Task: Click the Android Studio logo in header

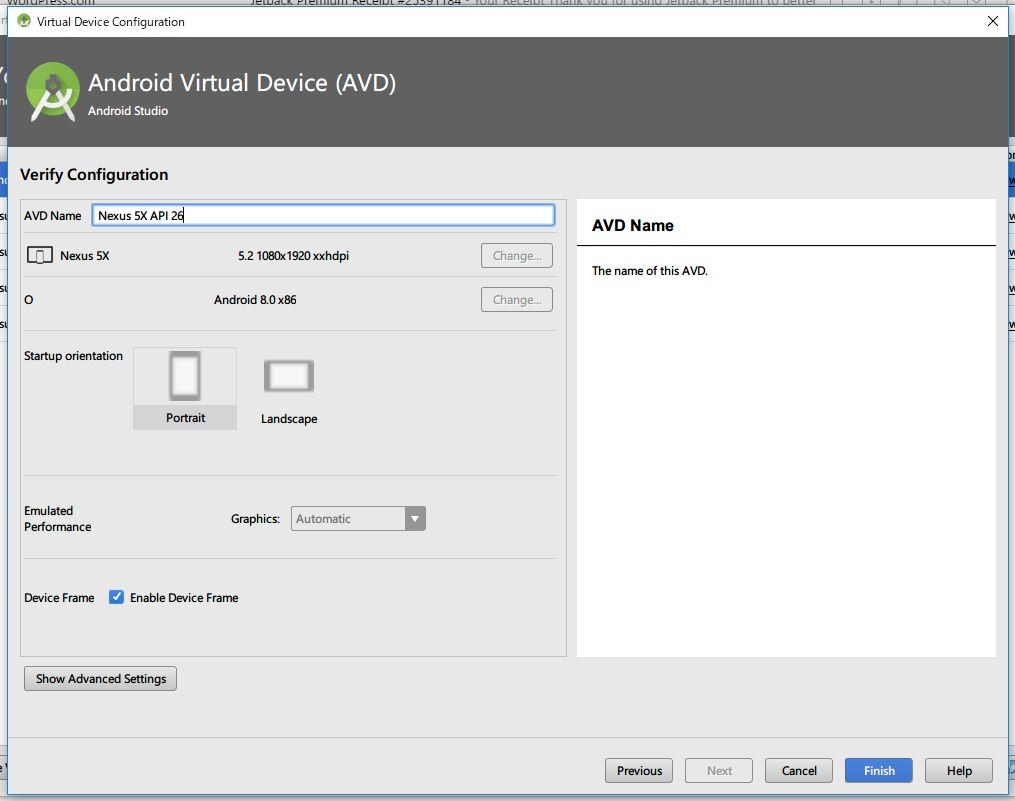Action: 53,91
